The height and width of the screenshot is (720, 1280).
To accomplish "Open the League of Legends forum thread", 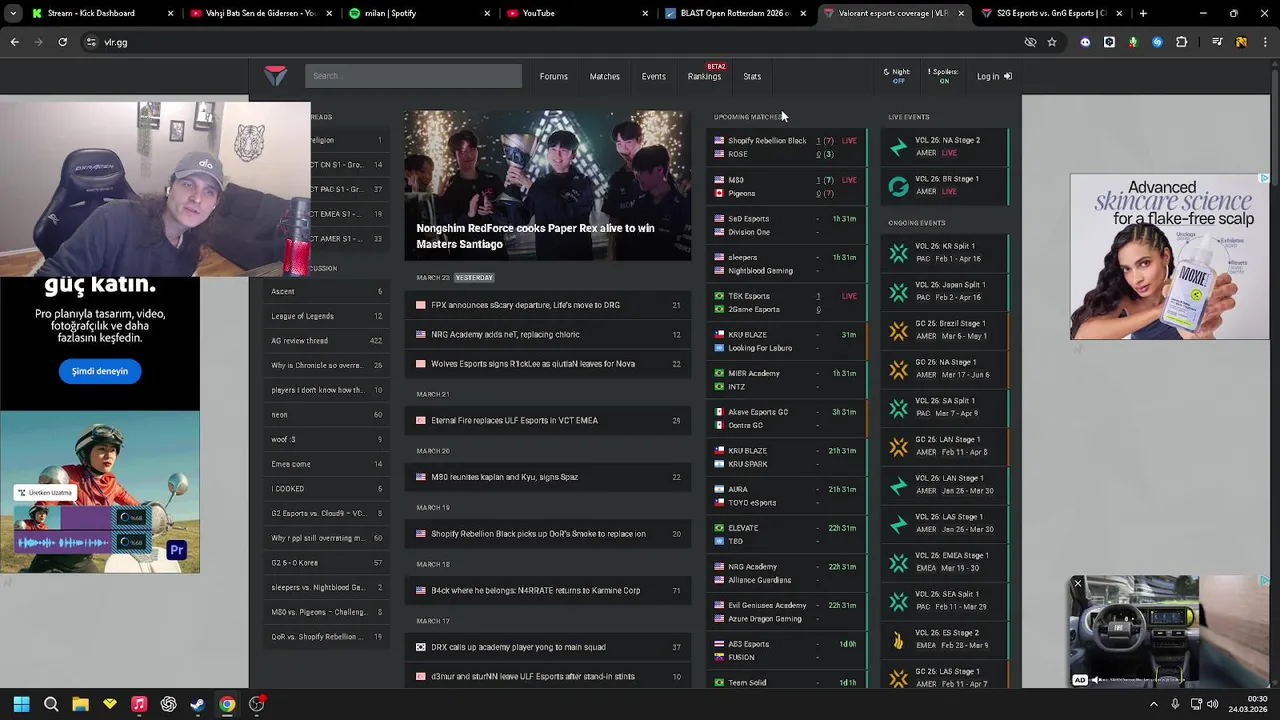I will [326, 316].
